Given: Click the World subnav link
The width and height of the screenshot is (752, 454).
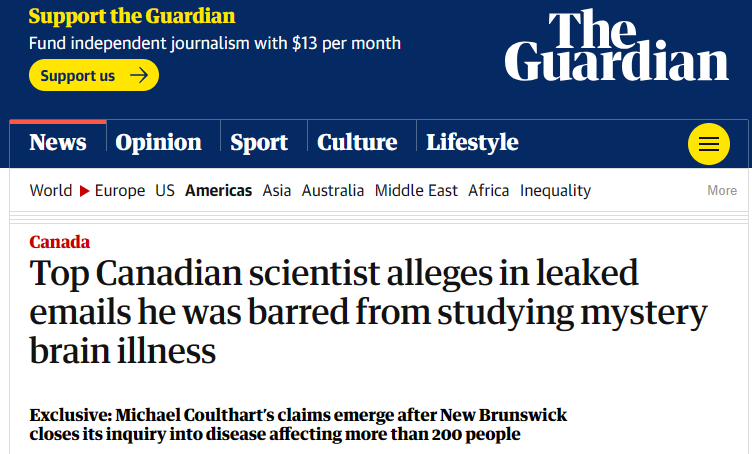Looking at the screenshot, I should 51,190.
